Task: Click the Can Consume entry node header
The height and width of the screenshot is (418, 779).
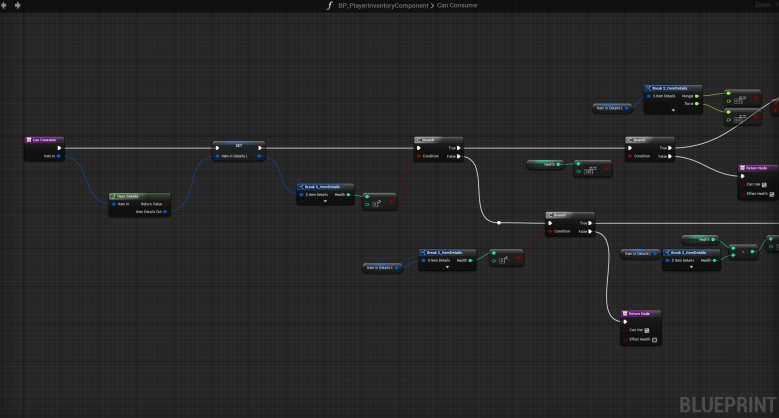Action: [45, 140]
